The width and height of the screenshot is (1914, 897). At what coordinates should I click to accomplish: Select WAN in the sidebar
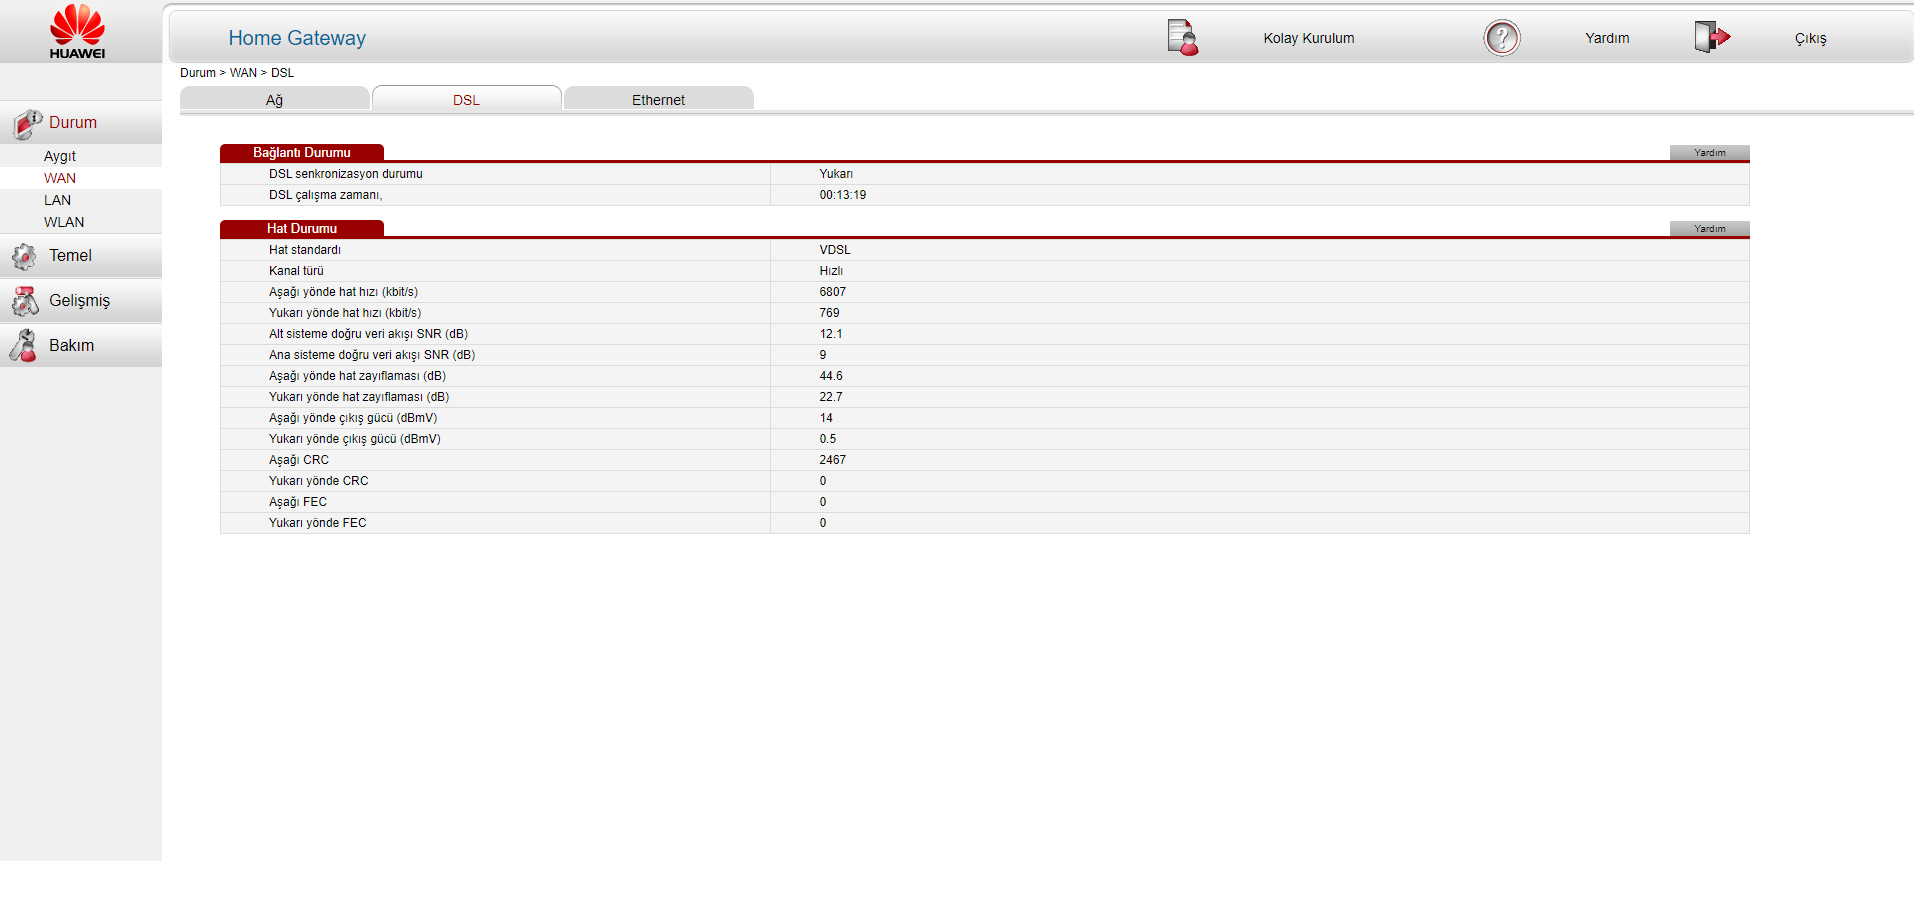[x=60, y=178]
